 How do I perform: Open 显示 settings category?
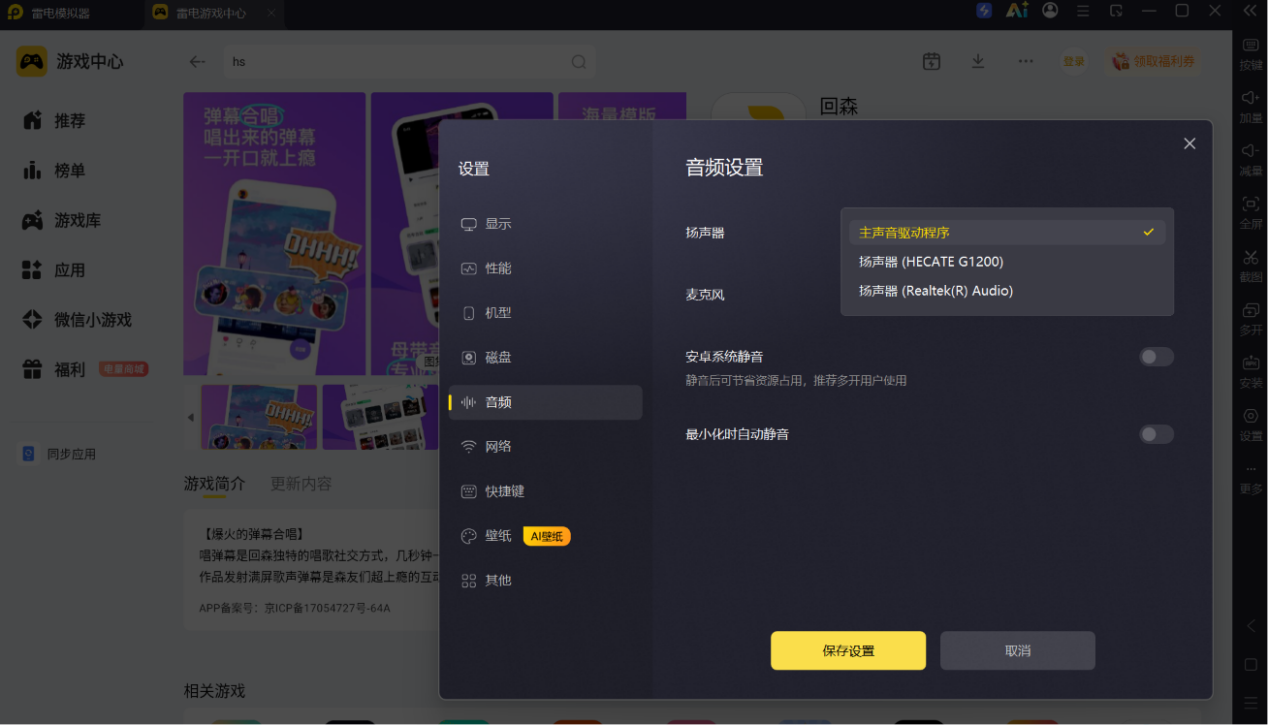coord(545,224)
